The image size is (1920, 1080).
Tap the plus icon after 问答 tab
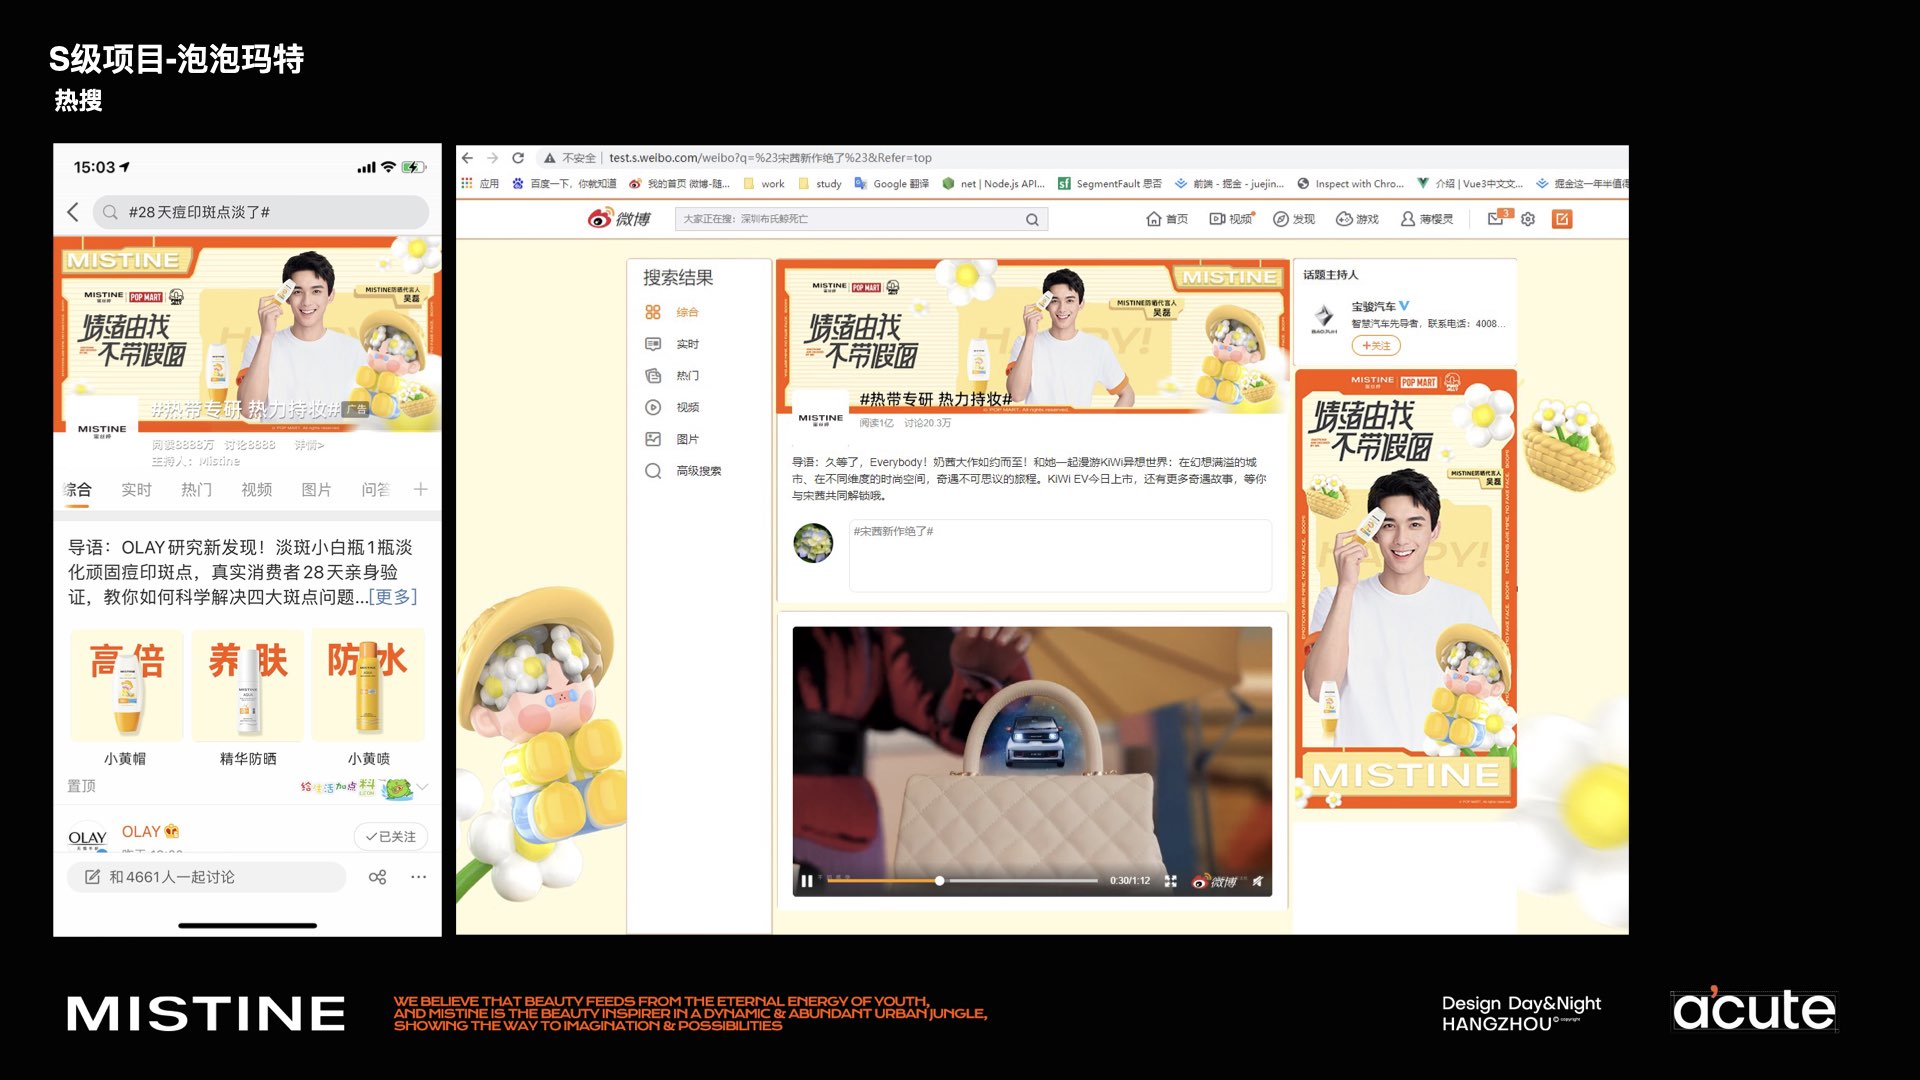point(421,489)
